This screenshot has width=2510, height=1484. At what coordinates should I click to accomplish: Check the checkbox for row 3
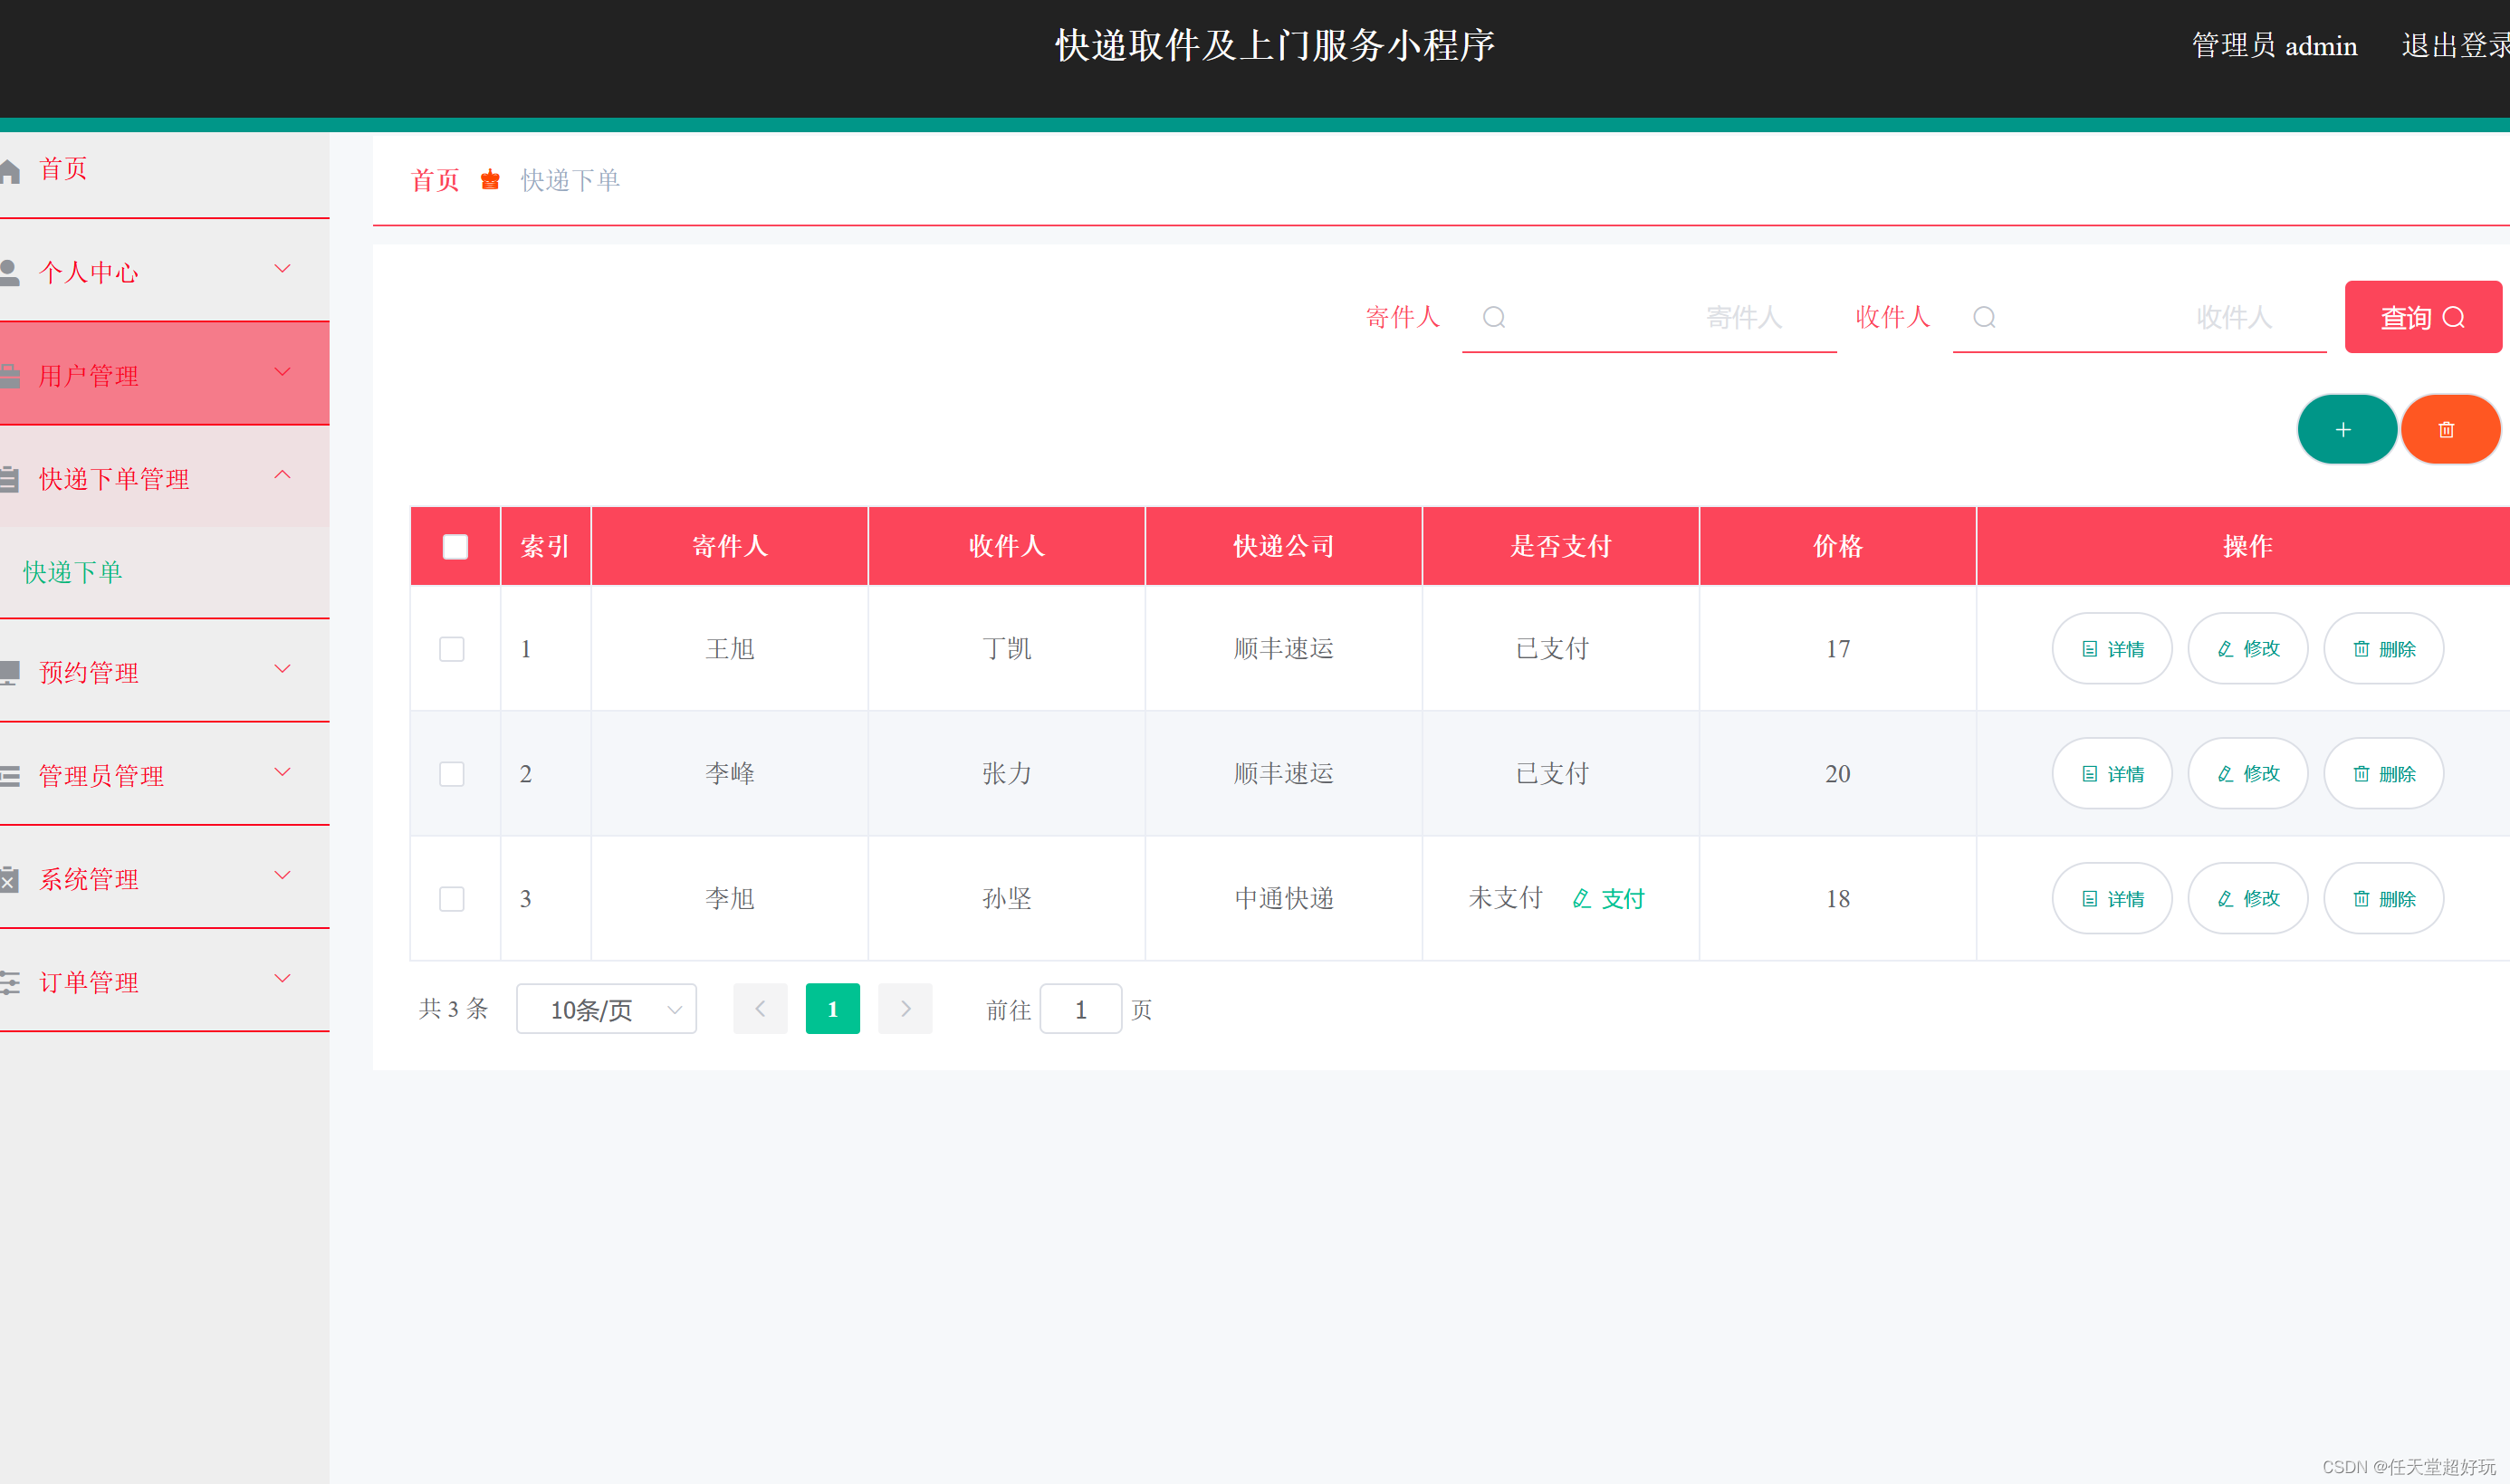pyautogui.click(x=452, y=899)
